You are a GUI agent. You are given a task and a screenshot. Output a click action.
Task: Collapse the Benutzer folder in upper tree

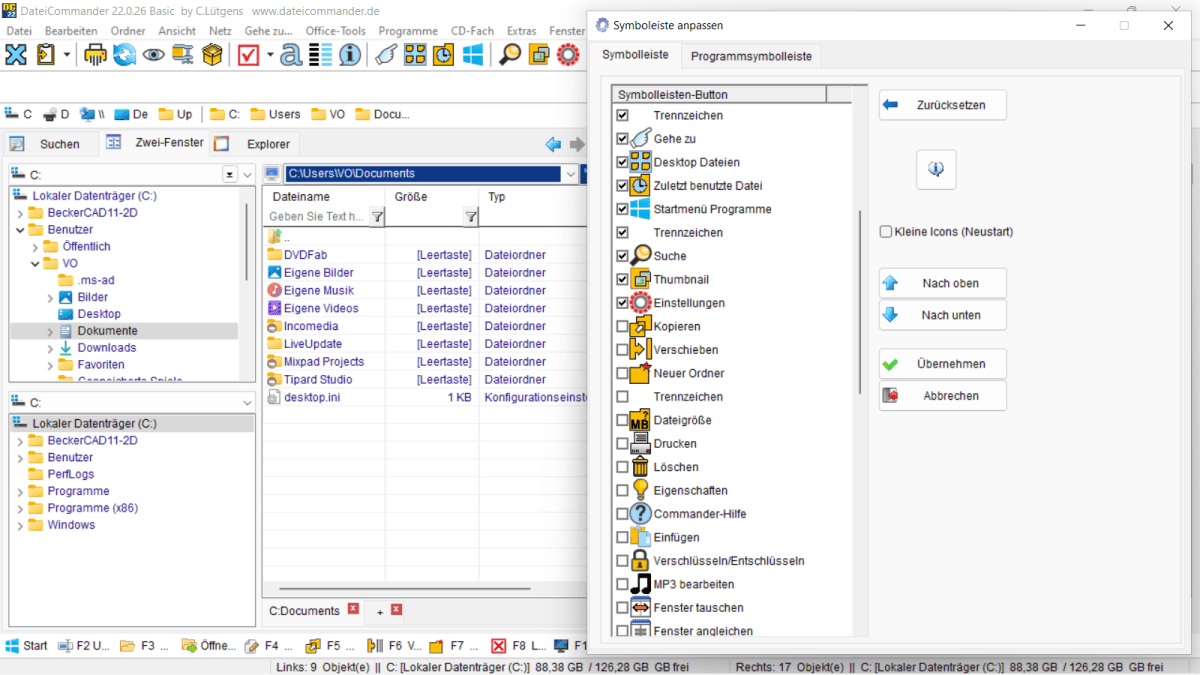pos(20,230)
